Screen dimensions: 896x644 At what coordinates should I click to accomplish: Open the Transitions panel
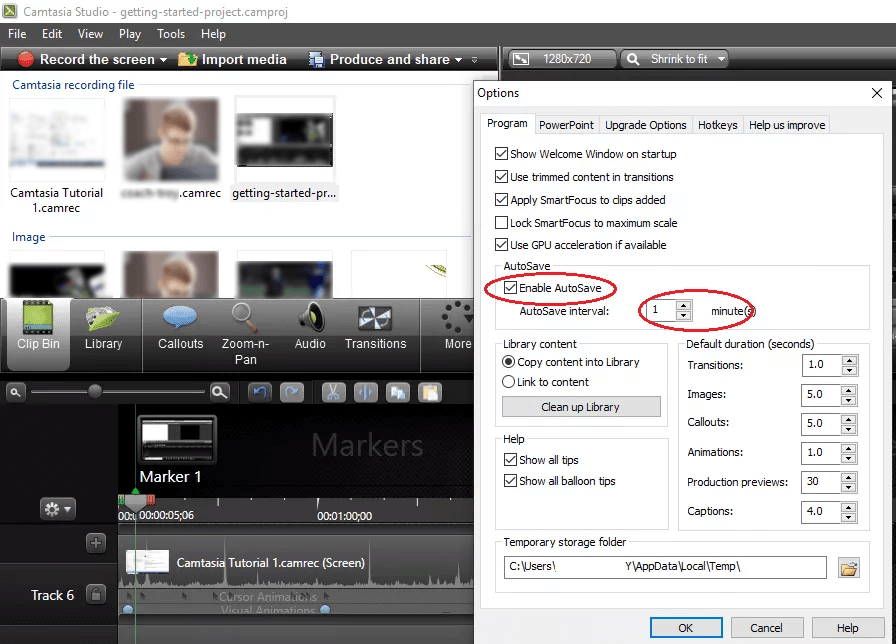[375, 328]
